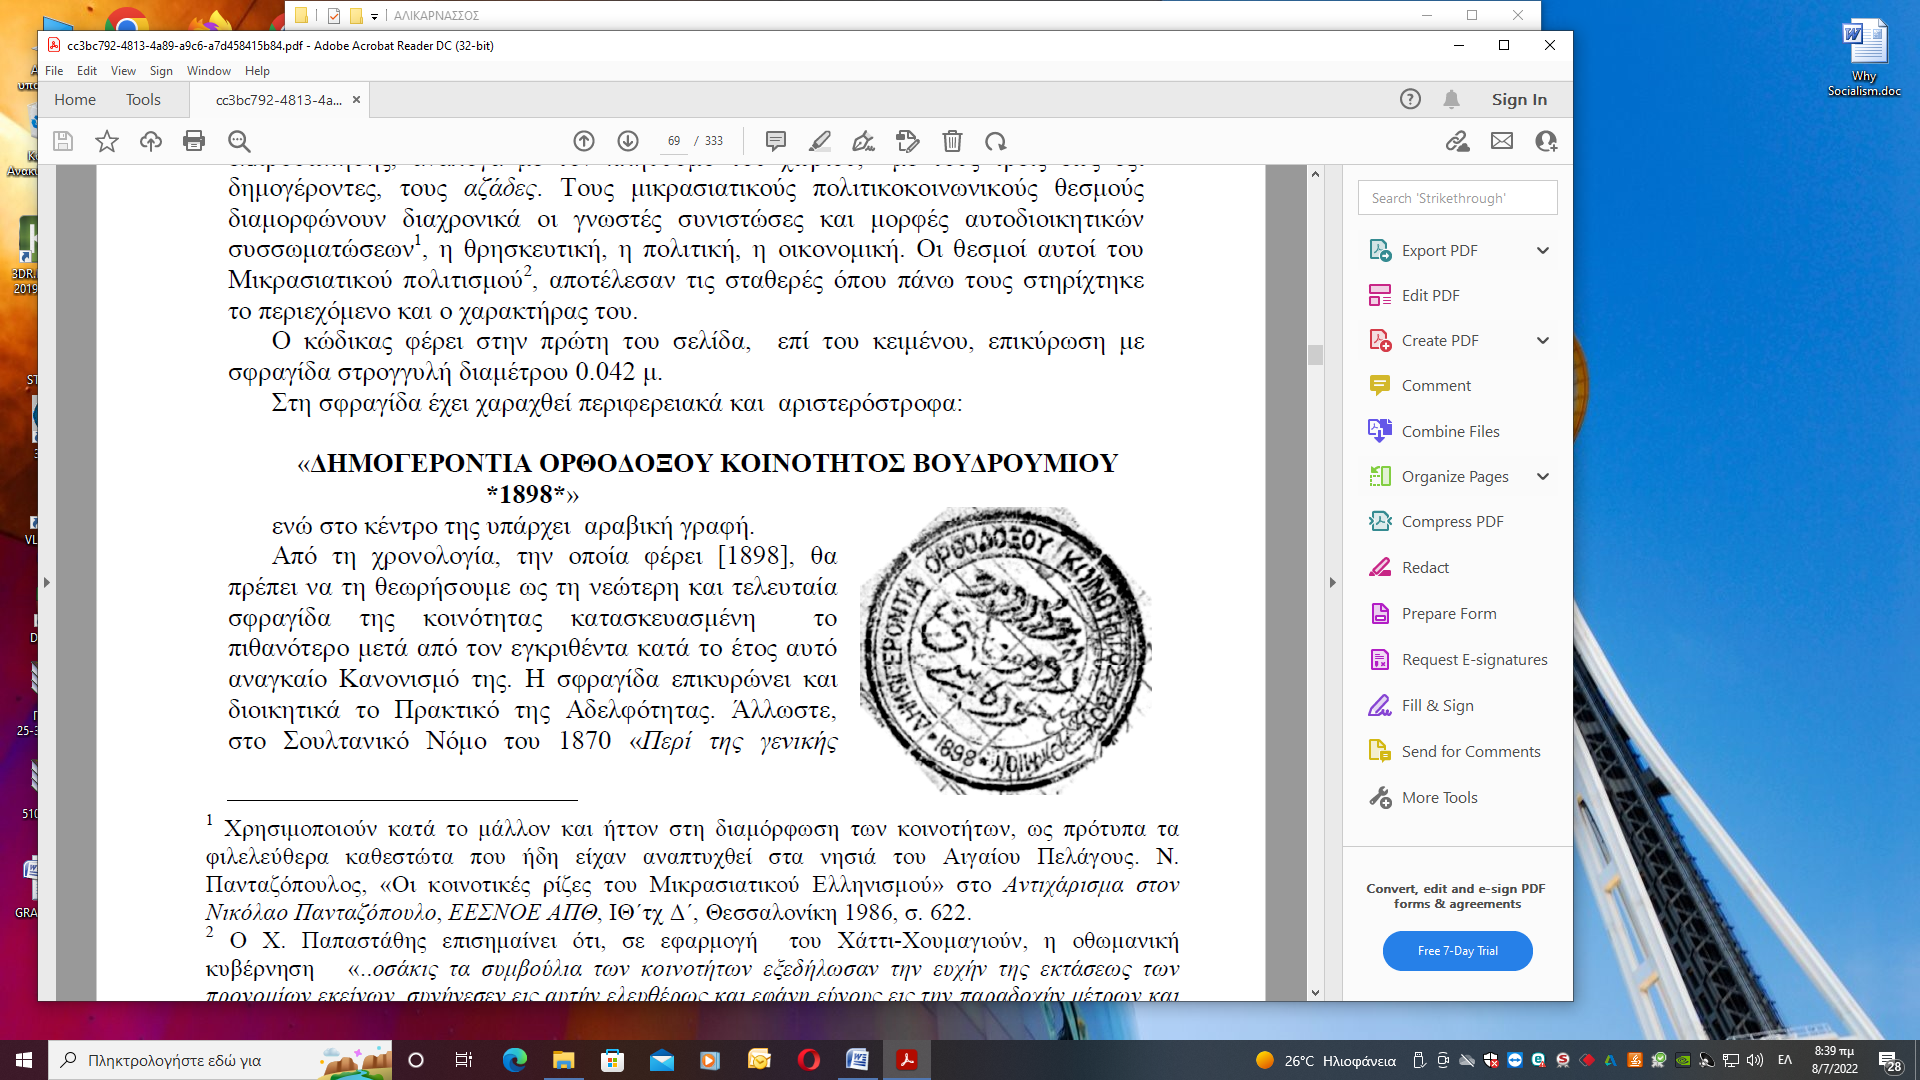Expand the Create PDF options chevron
This screenshot has height=1080, width=1920.
(1543, 340)
